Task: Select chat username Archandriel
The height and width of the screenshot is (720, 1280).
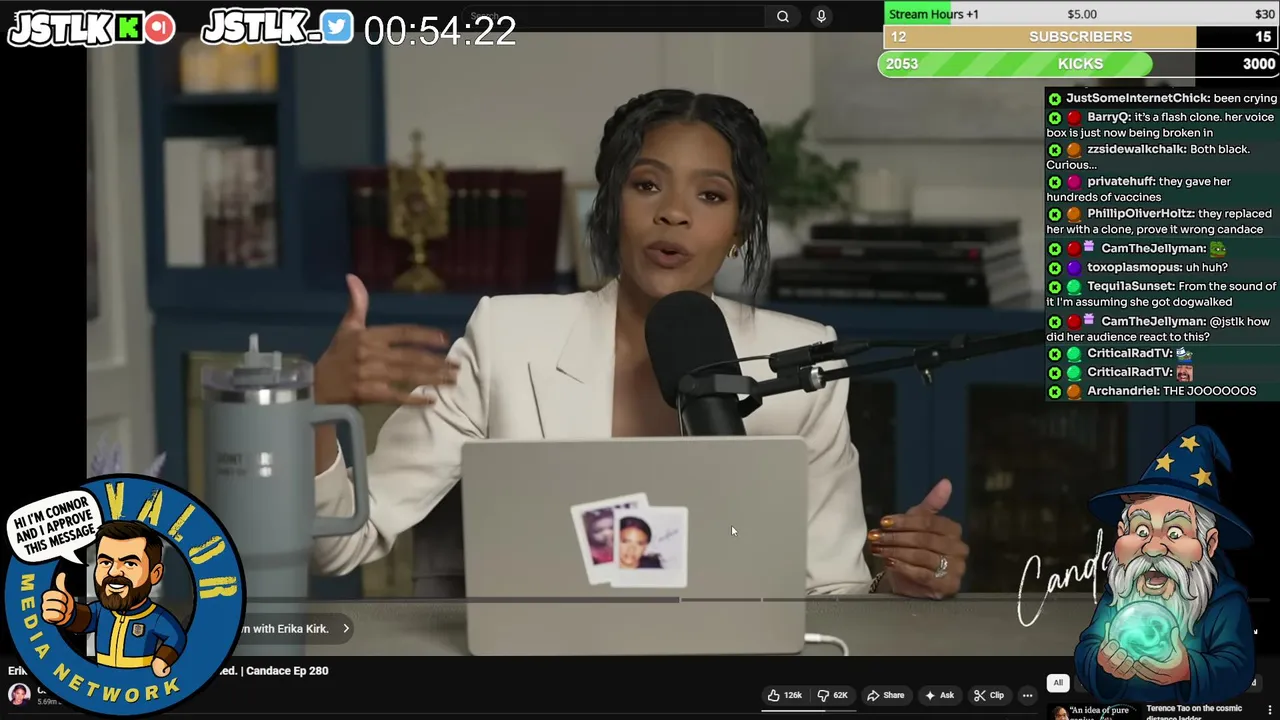Action: 1122,391
